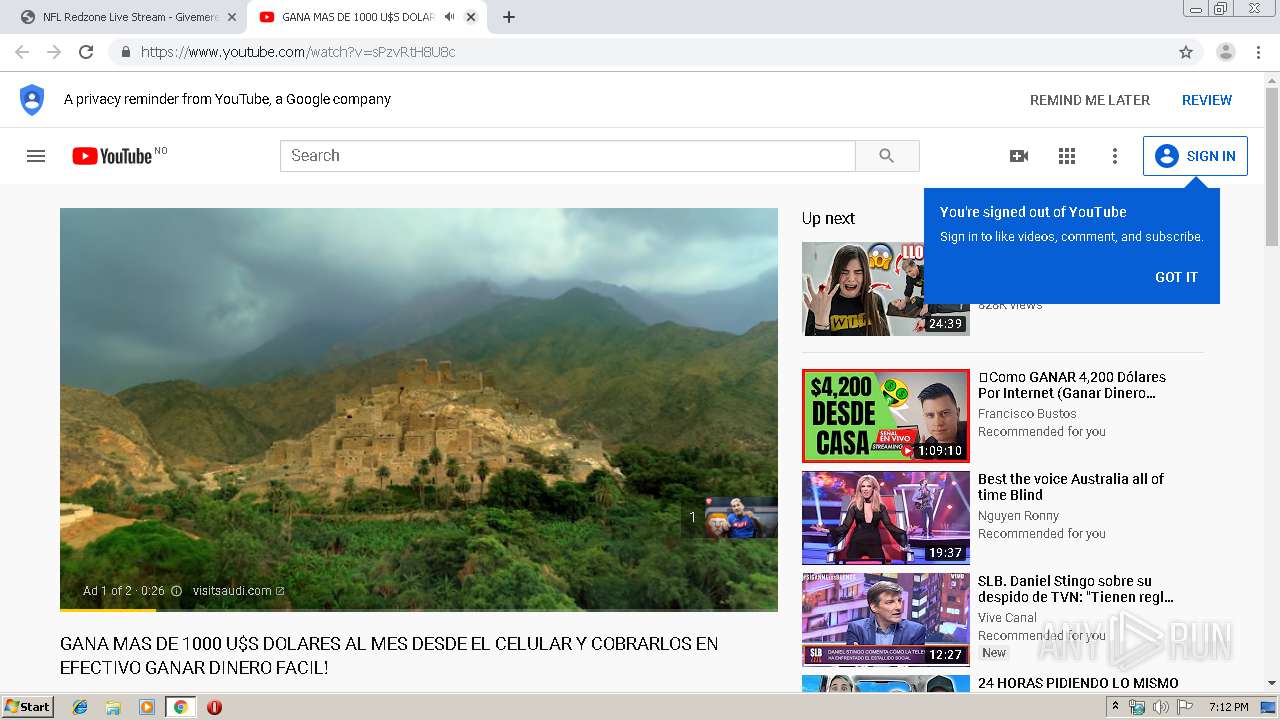Open the create video camera icon
This screenshot has width=1280, height=720.
pyautogui.click(x=1019, y=156)
